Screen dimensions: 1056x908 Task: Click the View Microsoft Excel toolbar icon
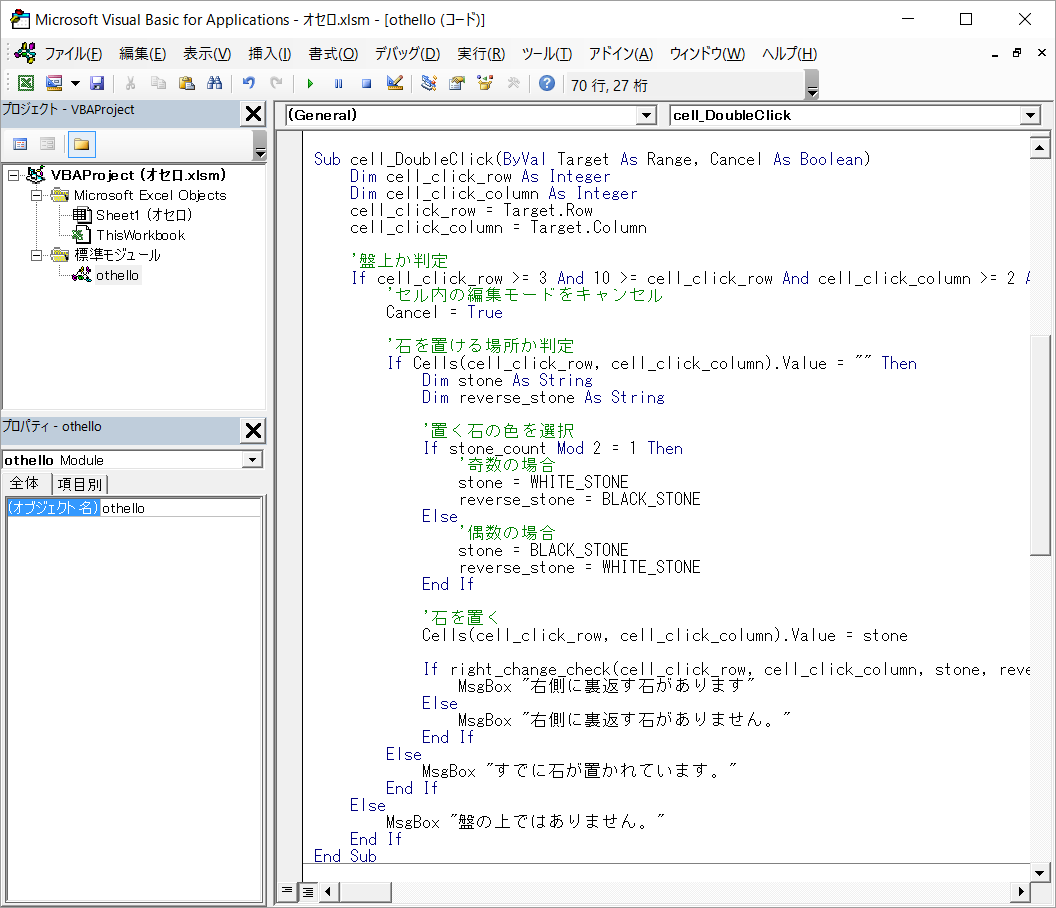click(26, 84)
